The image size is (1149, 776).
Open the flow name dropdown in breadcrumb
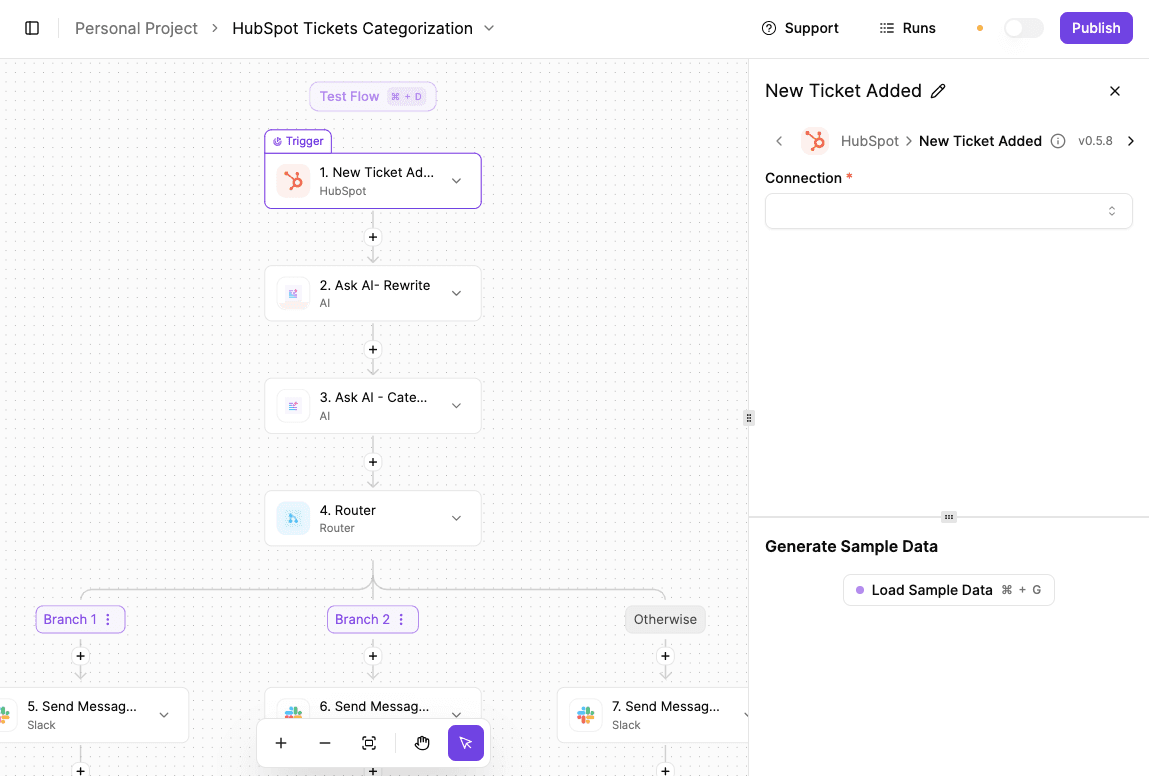[489, 28]
